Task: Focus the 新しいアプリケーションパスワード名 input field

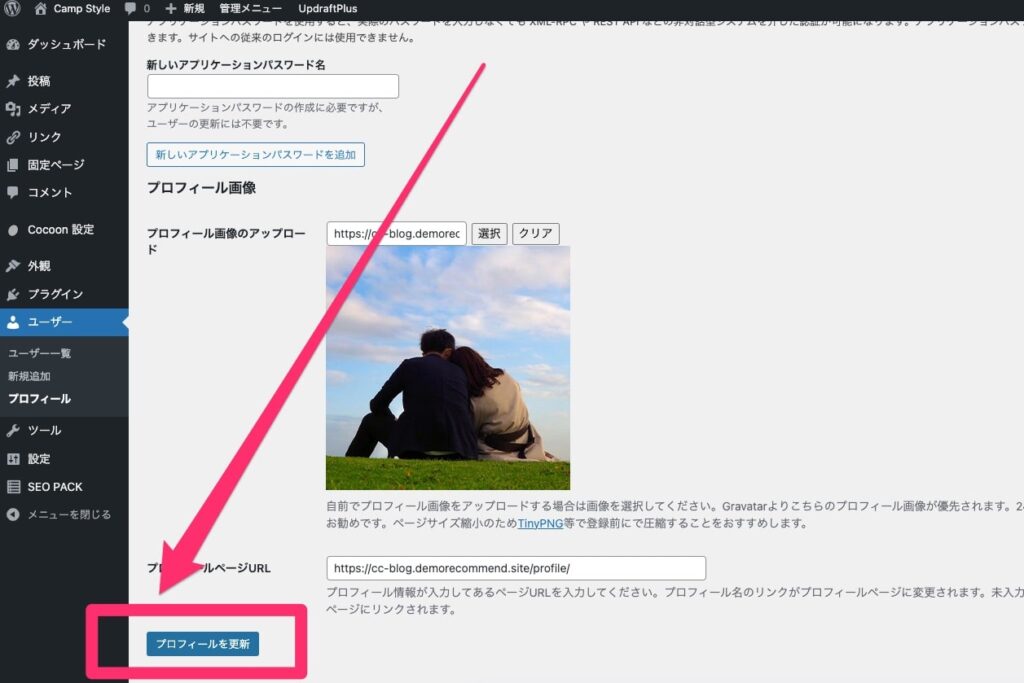Action: pyautogui.click(x=273, y=86)
